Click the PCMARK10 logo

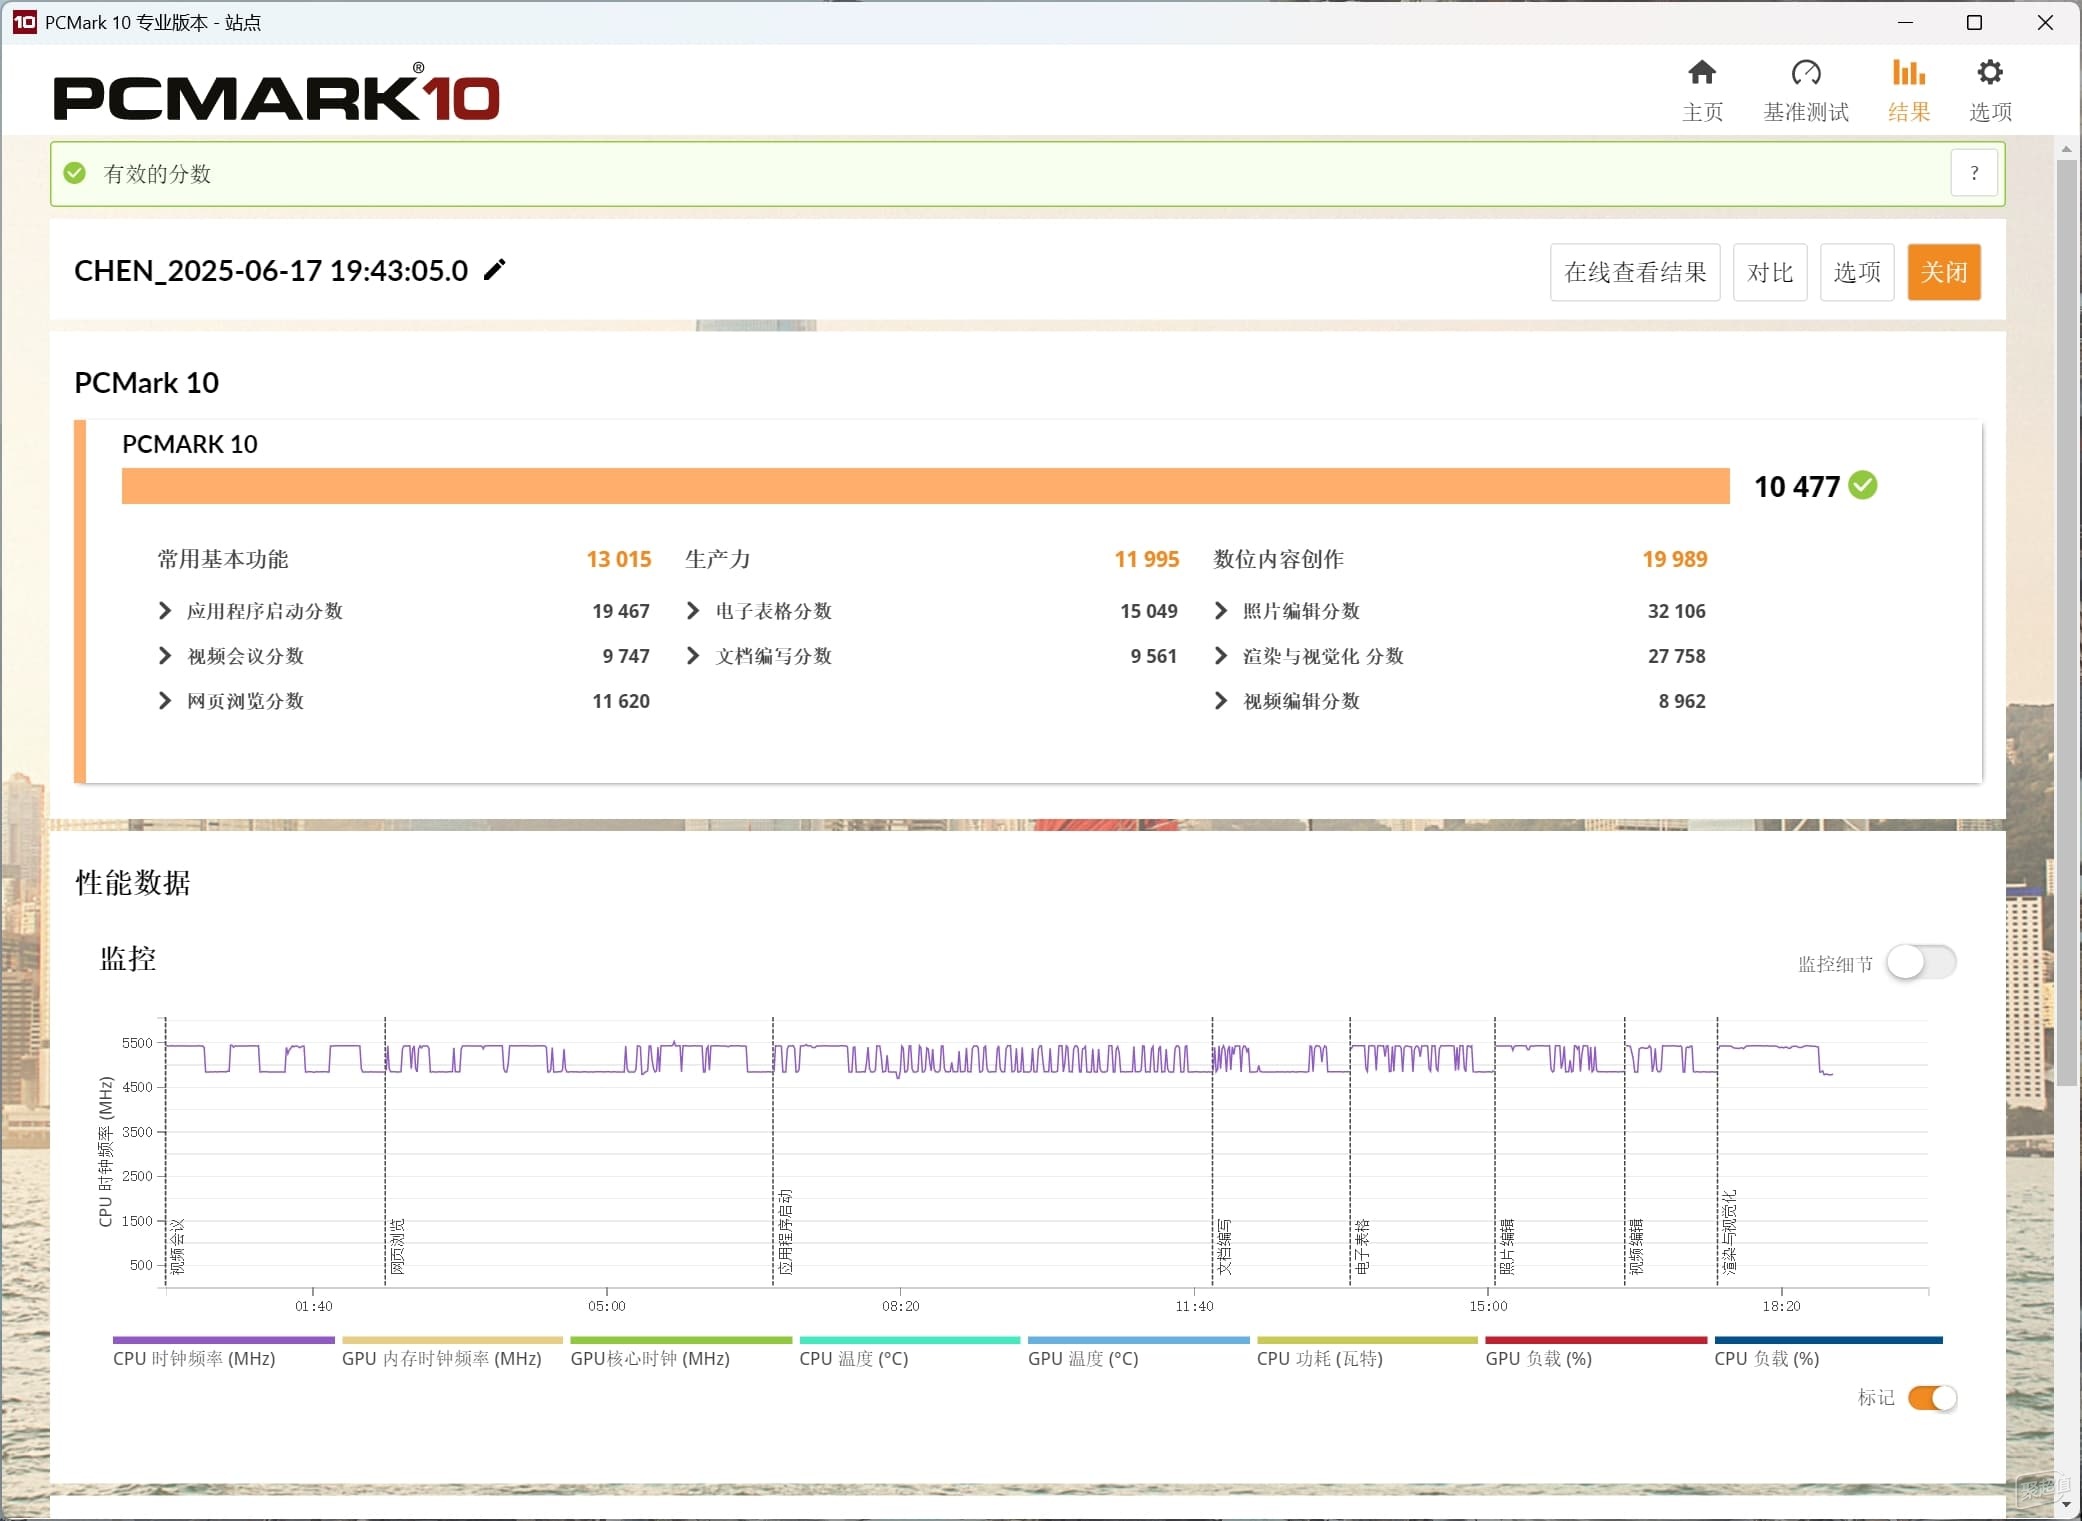point(276,93)
